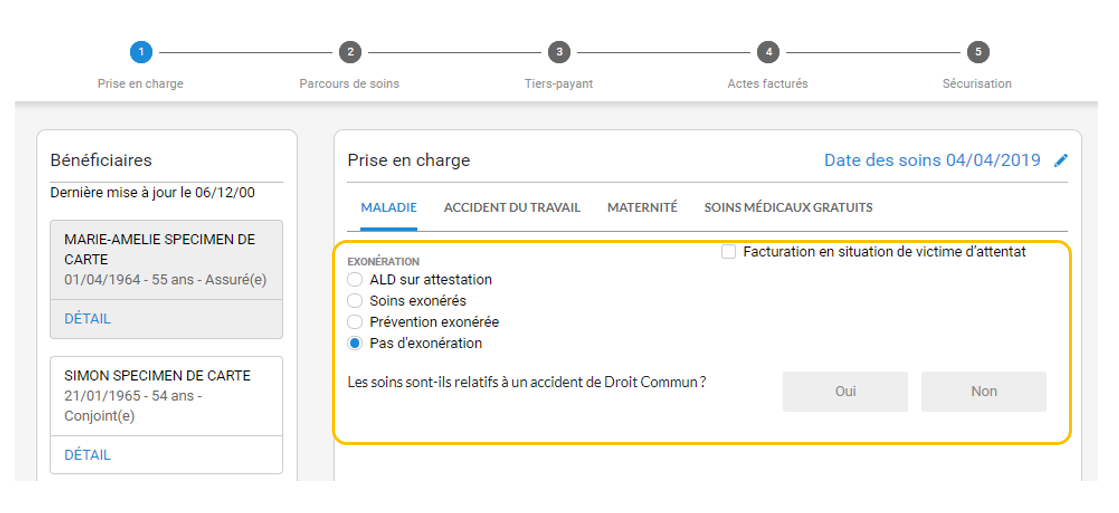Open Détail for Marie-Amelie Specimen
Image resolution: width=1119 pixels, height=513 pixels.
pyautogui.click(x=88, y=319)
